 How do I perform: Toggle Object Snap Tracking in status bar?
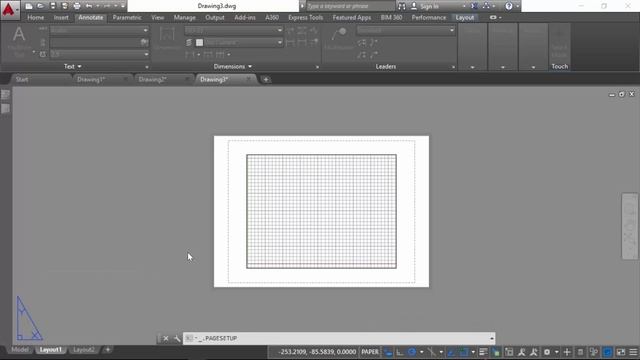click(451, 352)
